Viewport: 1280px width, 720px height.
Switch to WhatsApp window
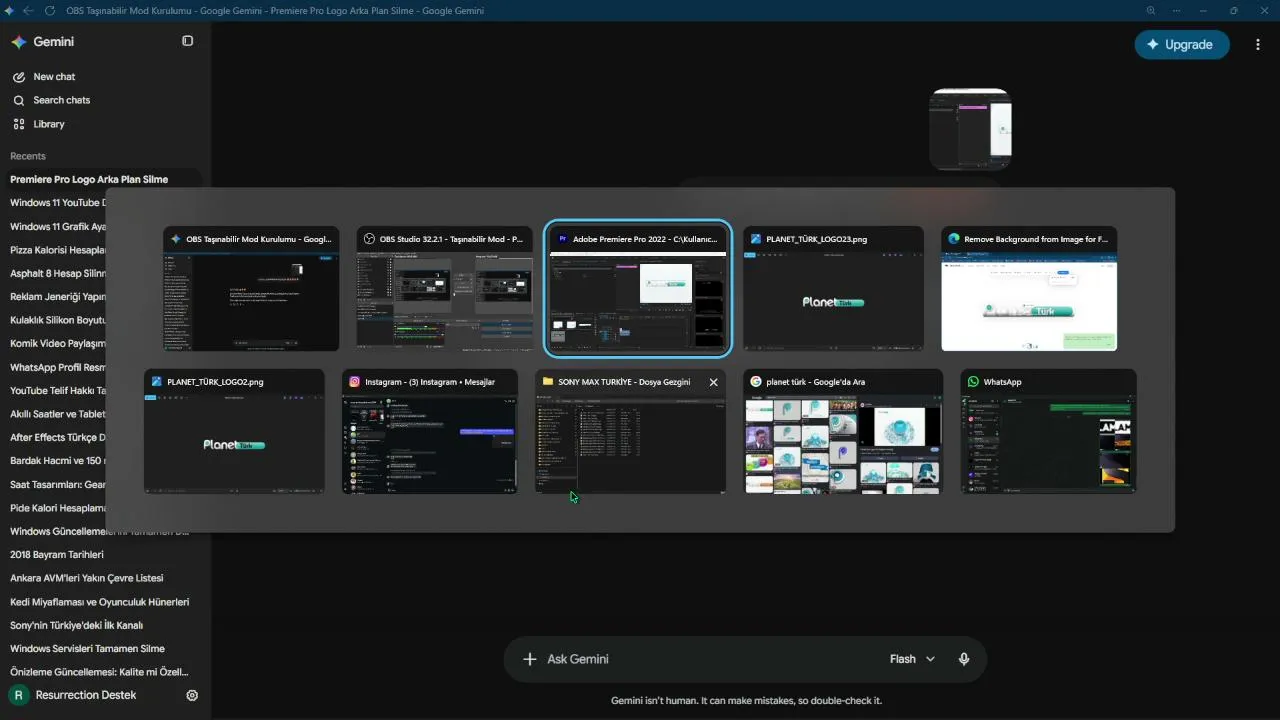pos(1049,431)
